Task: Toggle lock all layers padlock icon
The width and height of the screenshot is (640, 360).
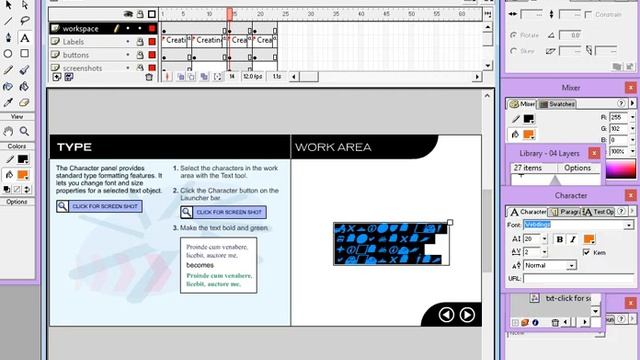Action: 140,14
